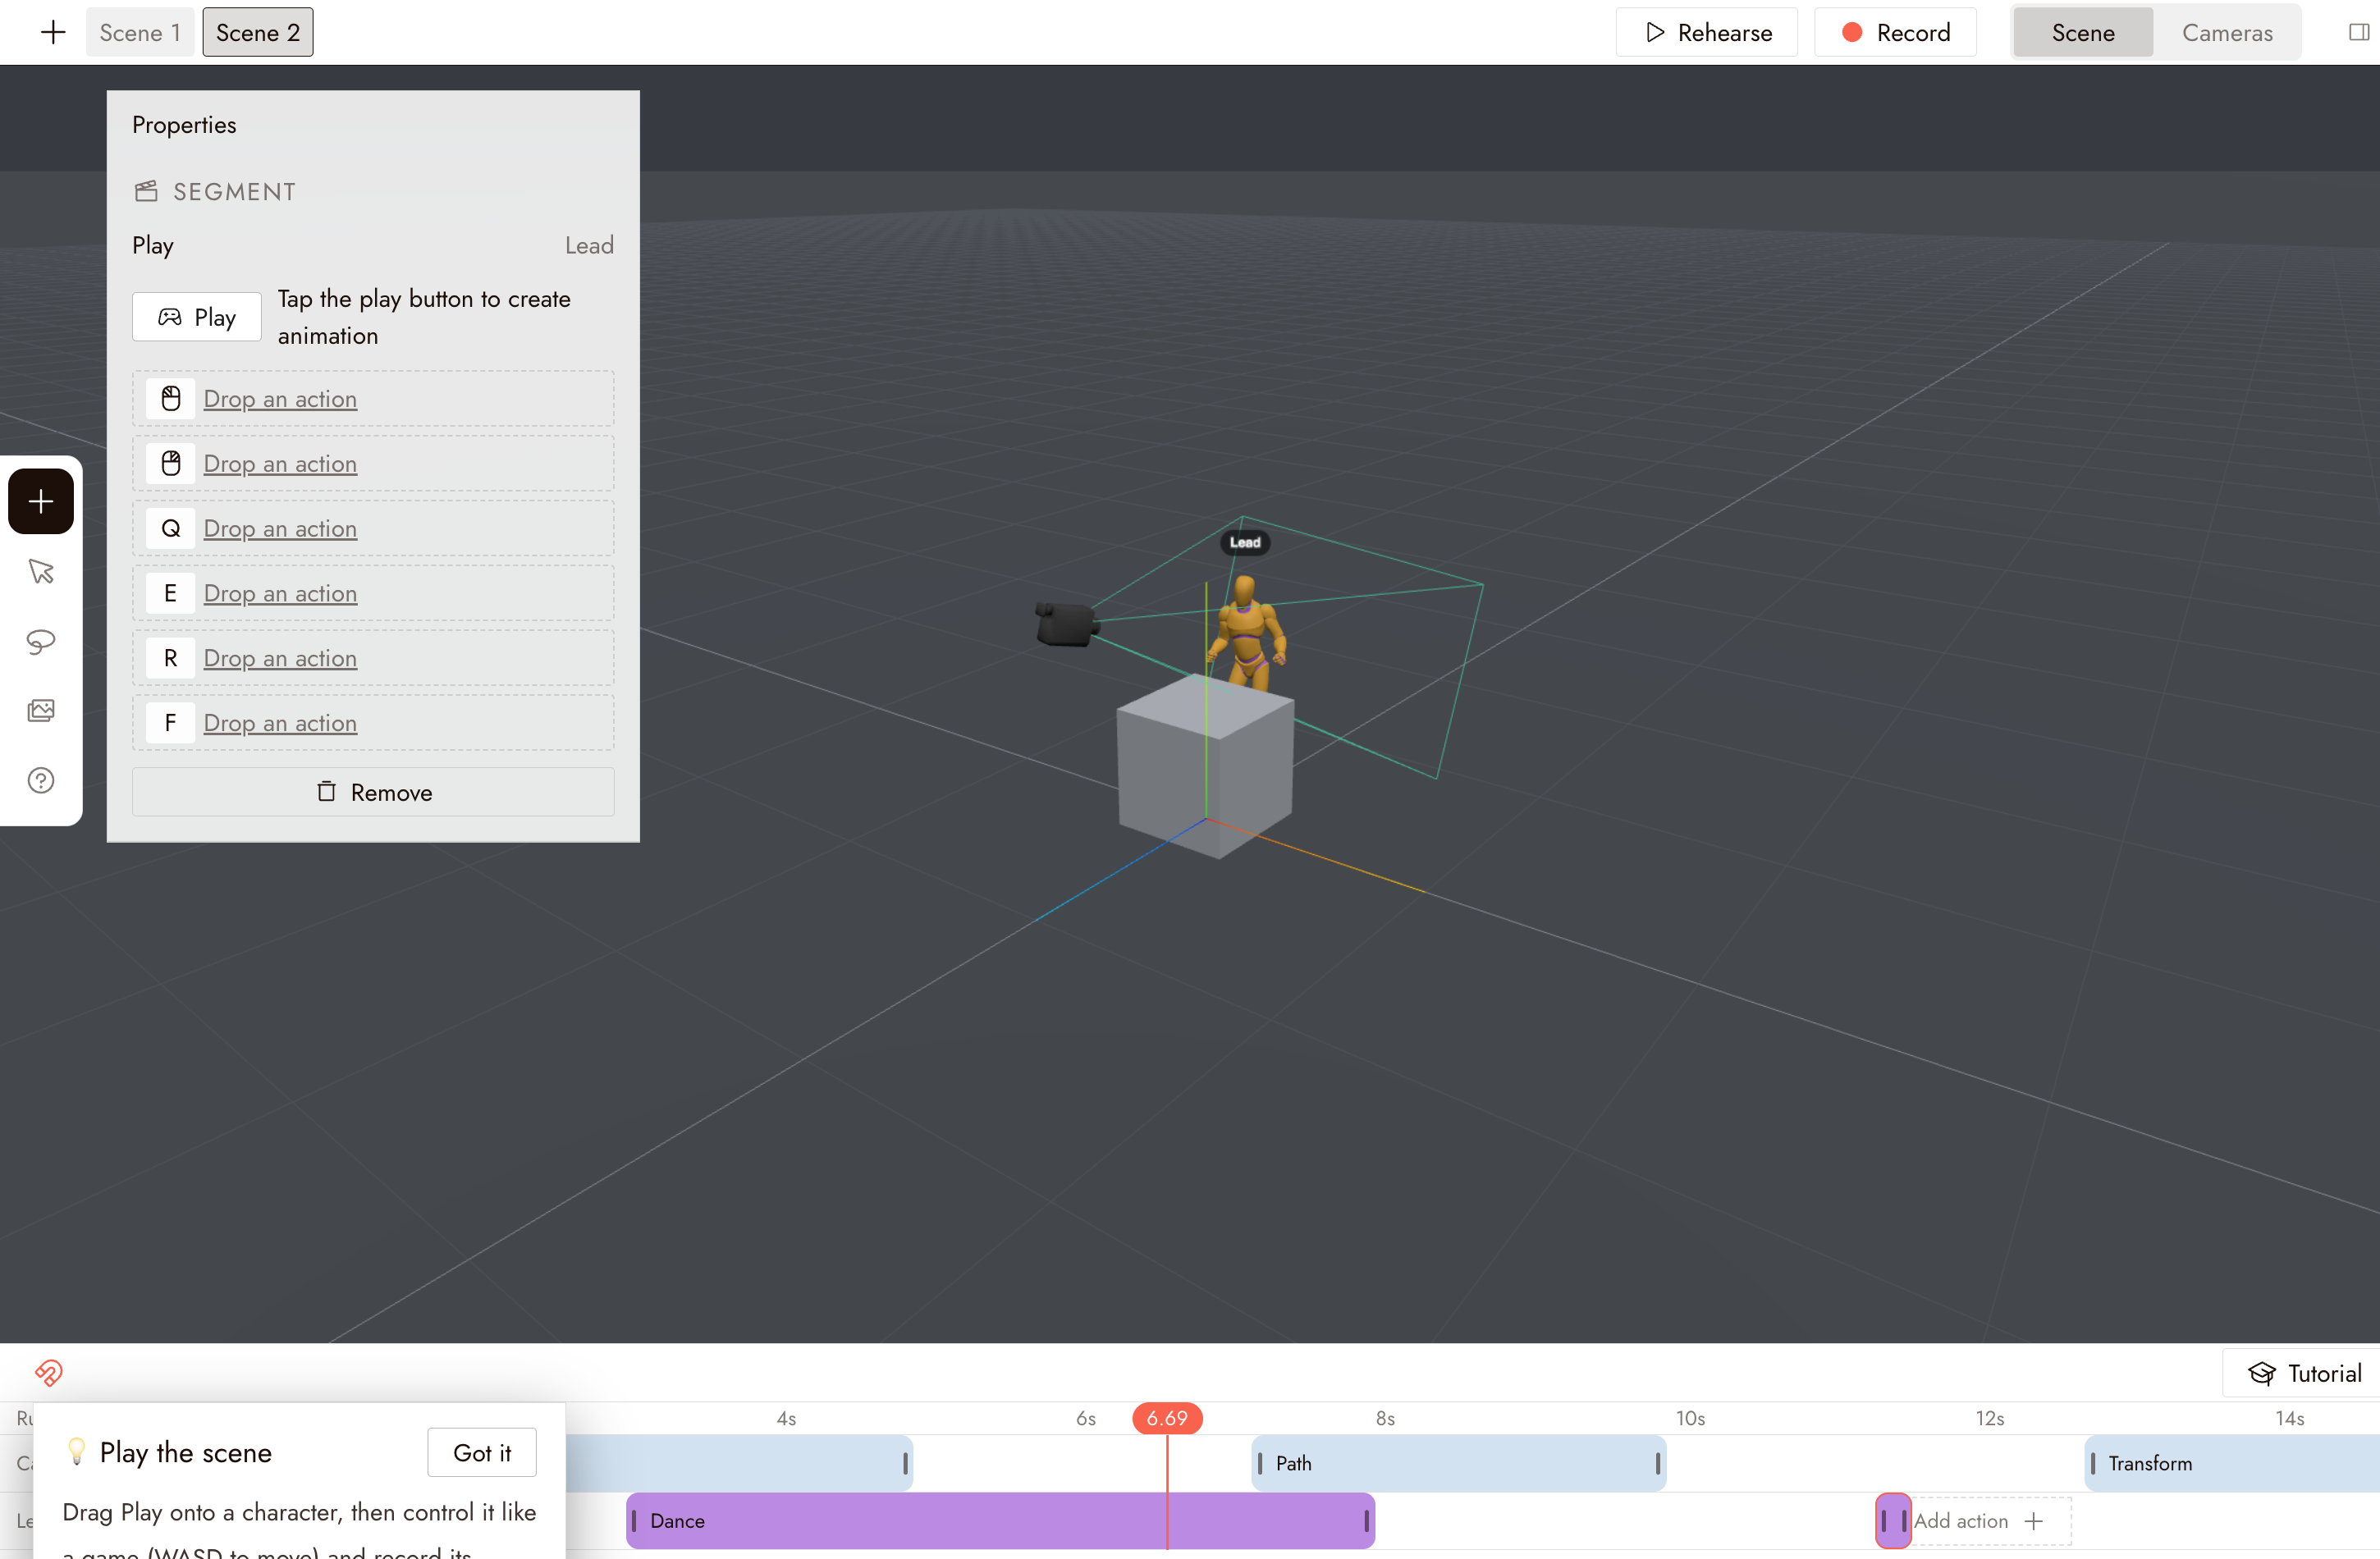Click Drop an action link beside E
Screen dimensions: 2380x1559
(280, 594)
